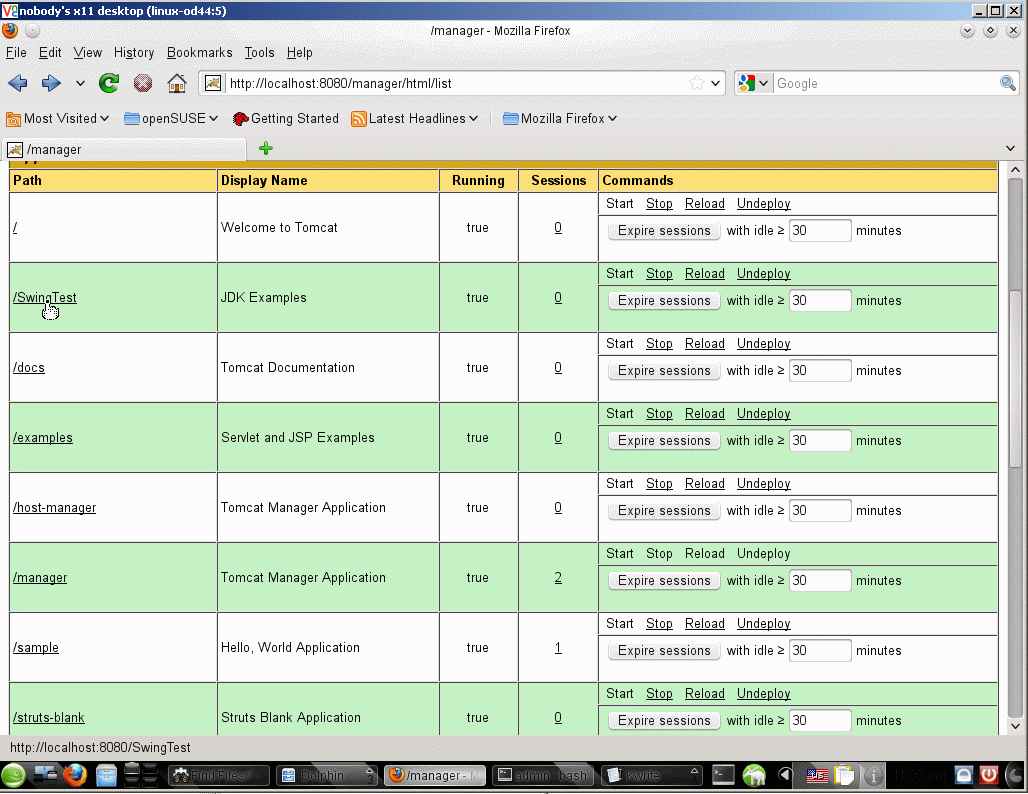Open the View menu
Image resolution: width=1028 pixels, height=794 pixels.
click(87, 52)
